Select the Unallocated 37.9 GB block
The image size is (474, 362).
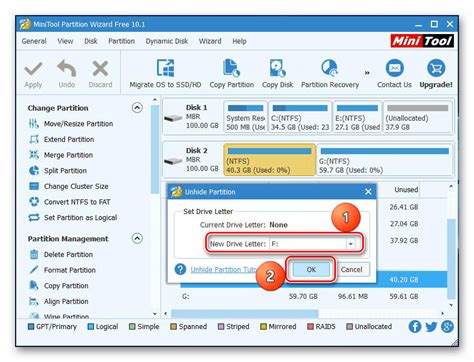tap(418, 117)
